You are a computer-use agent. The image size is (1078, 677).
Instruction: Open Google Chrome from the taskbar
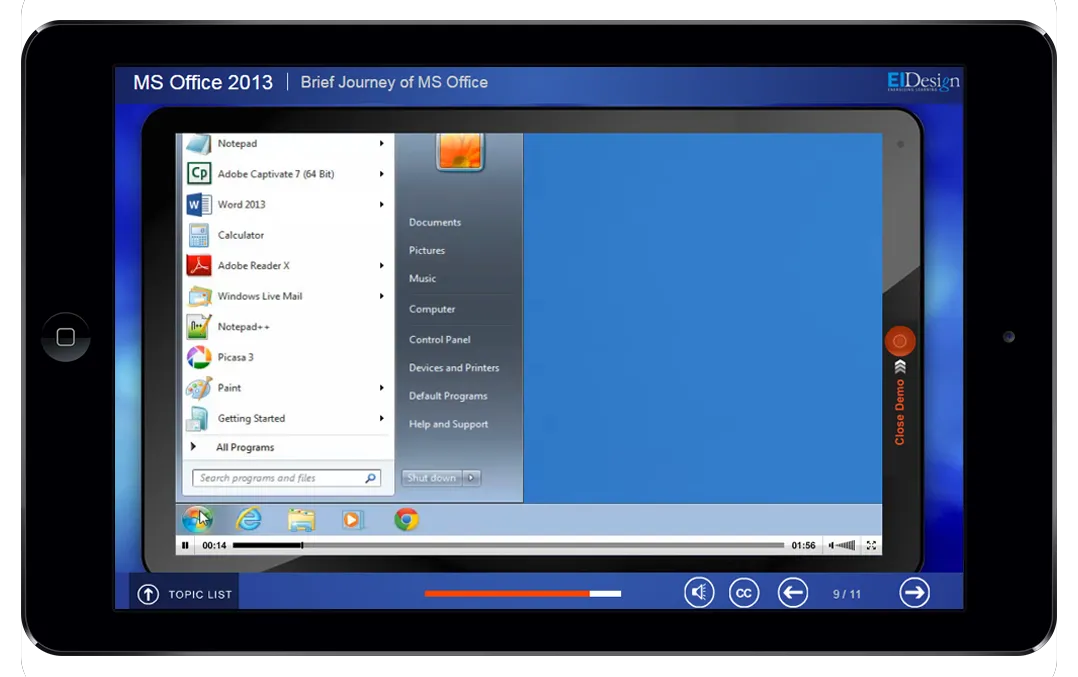[x=406, y=519]
